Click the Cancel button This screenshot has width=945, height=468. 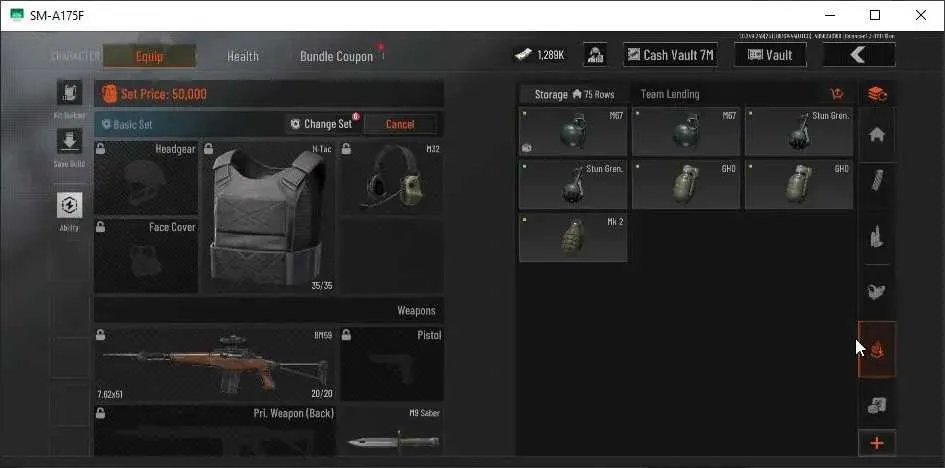coord(400,124)
